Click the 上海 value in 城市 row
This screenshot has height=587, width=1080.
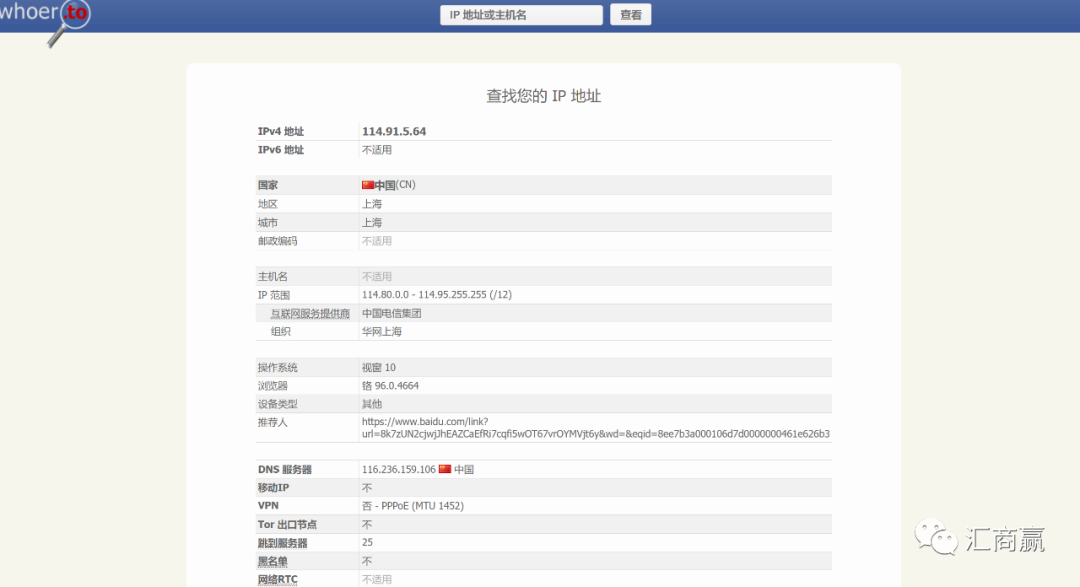372,223
